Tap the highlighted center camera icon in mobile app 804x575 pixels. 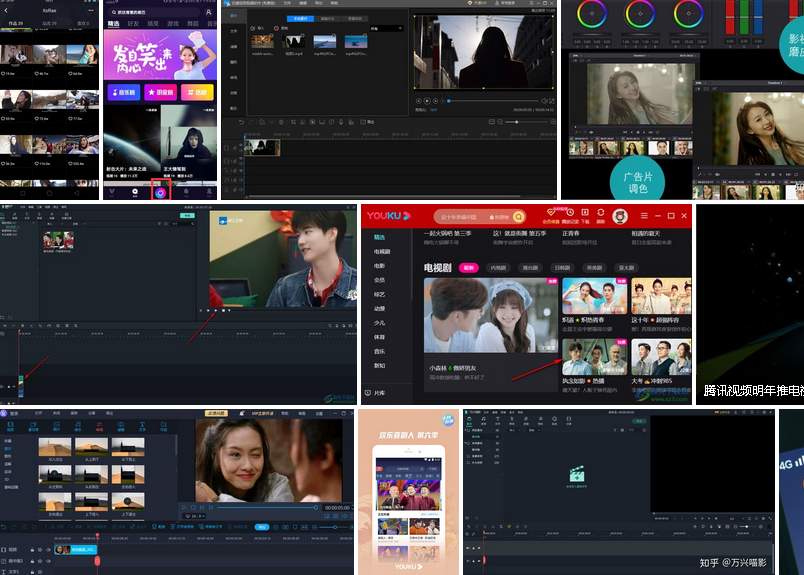(x=160, y=192)
